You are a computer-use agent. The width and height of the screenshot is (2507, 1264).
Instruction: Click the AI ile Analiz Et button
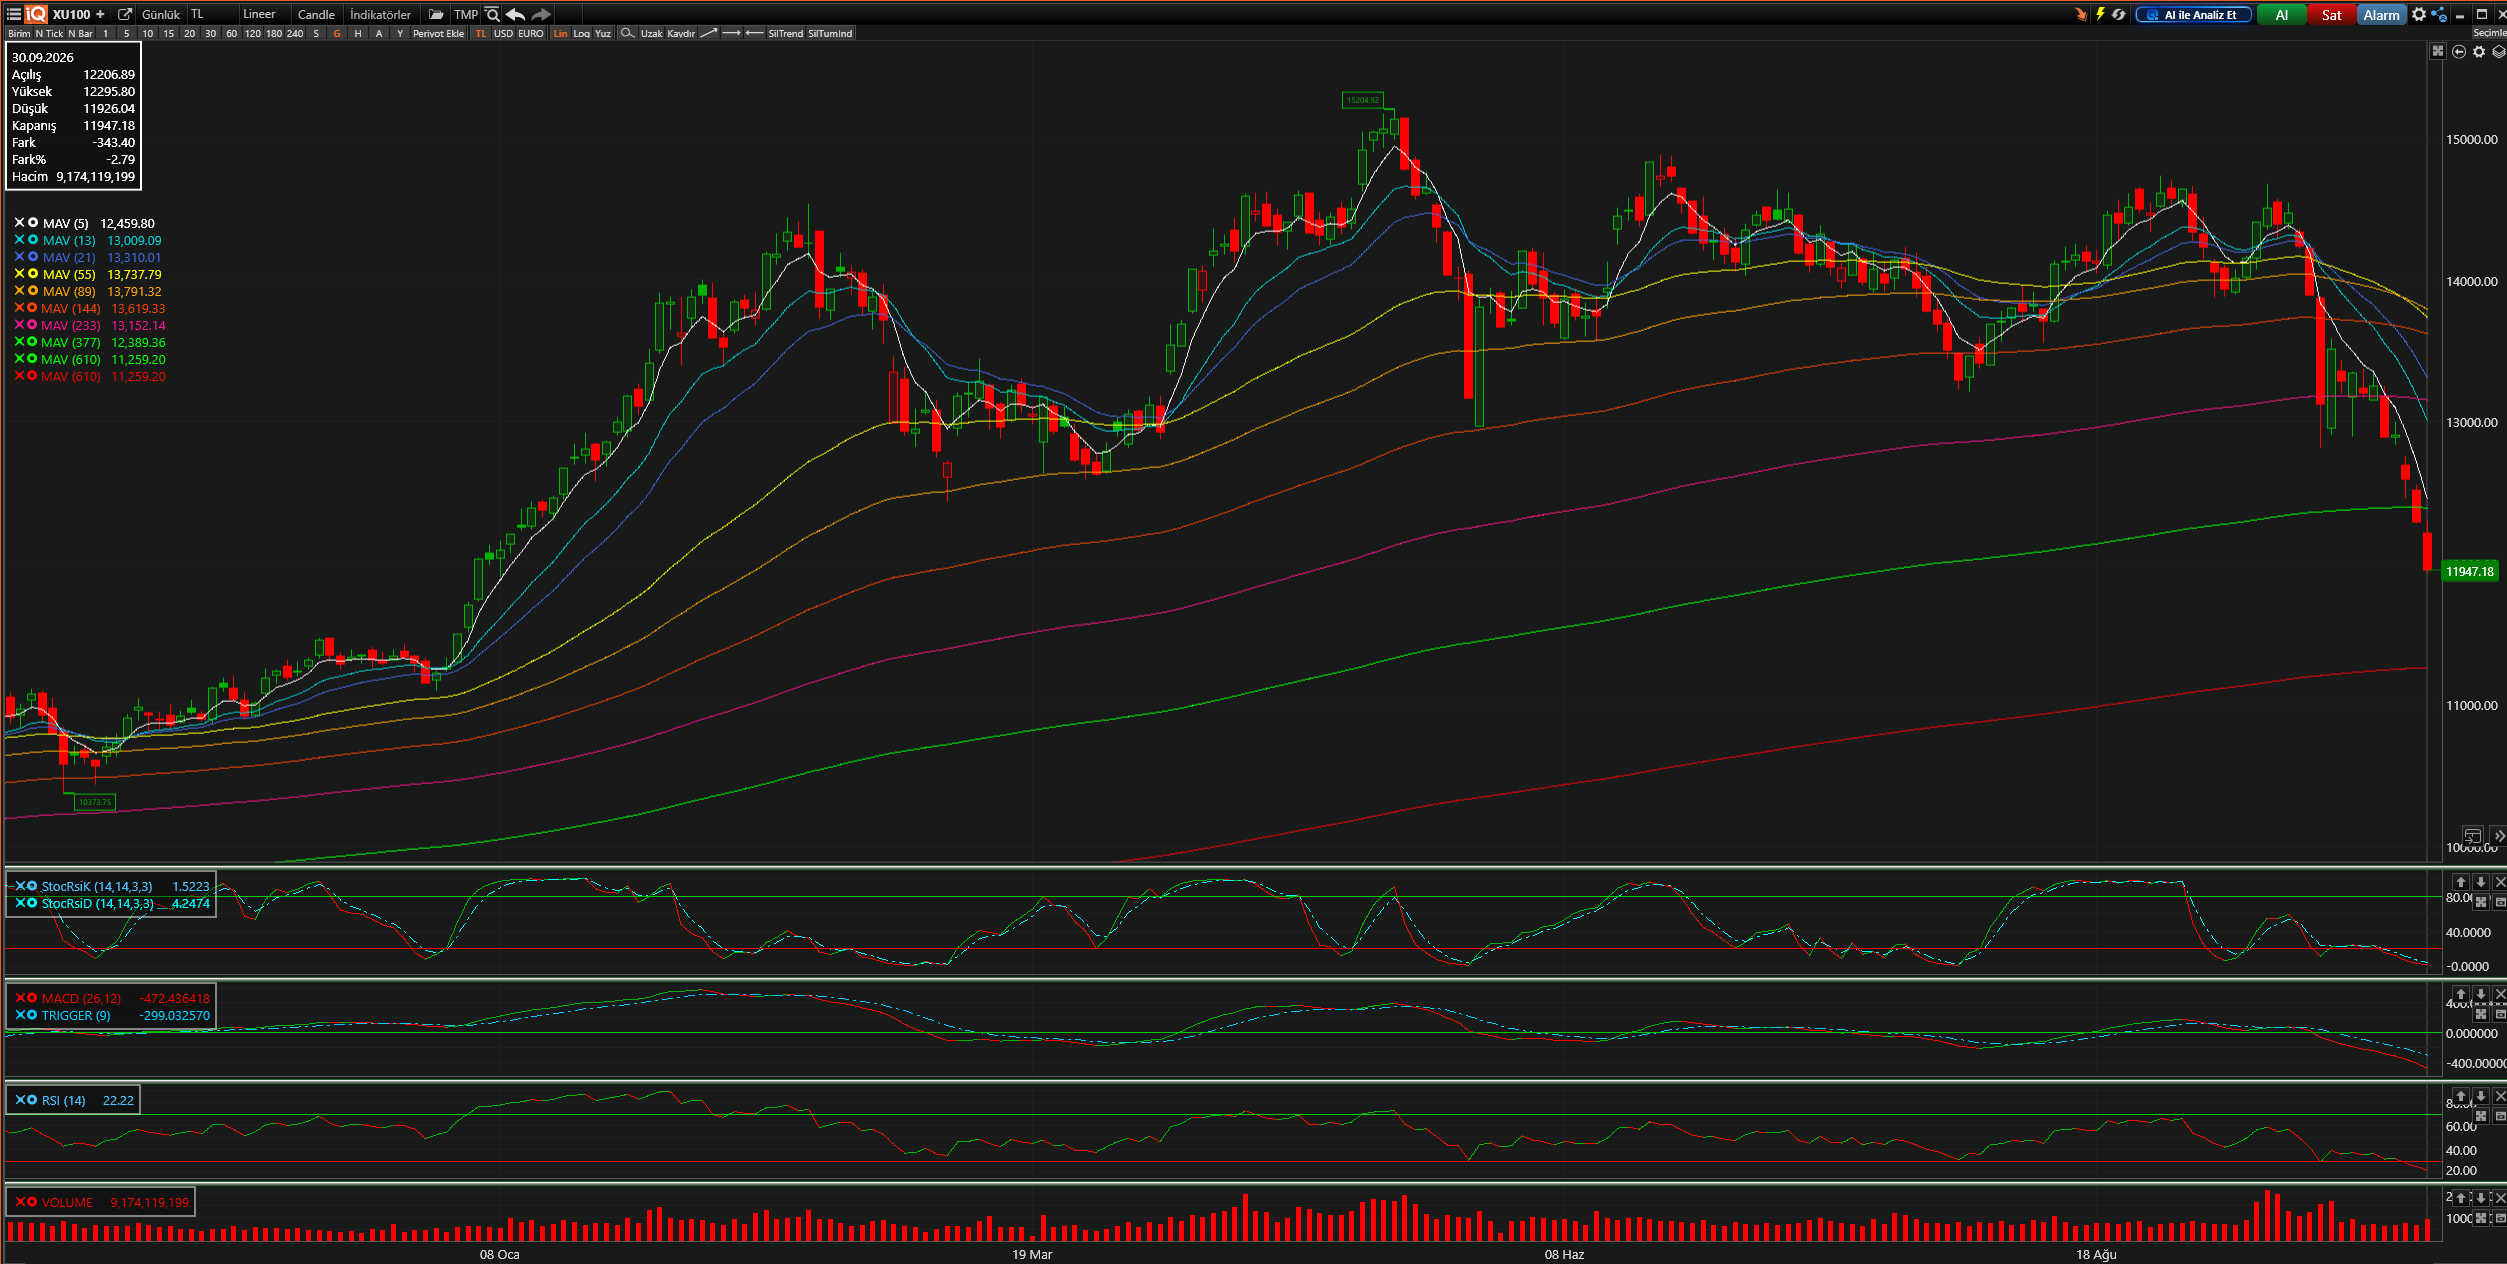(x=2193, y=14)
